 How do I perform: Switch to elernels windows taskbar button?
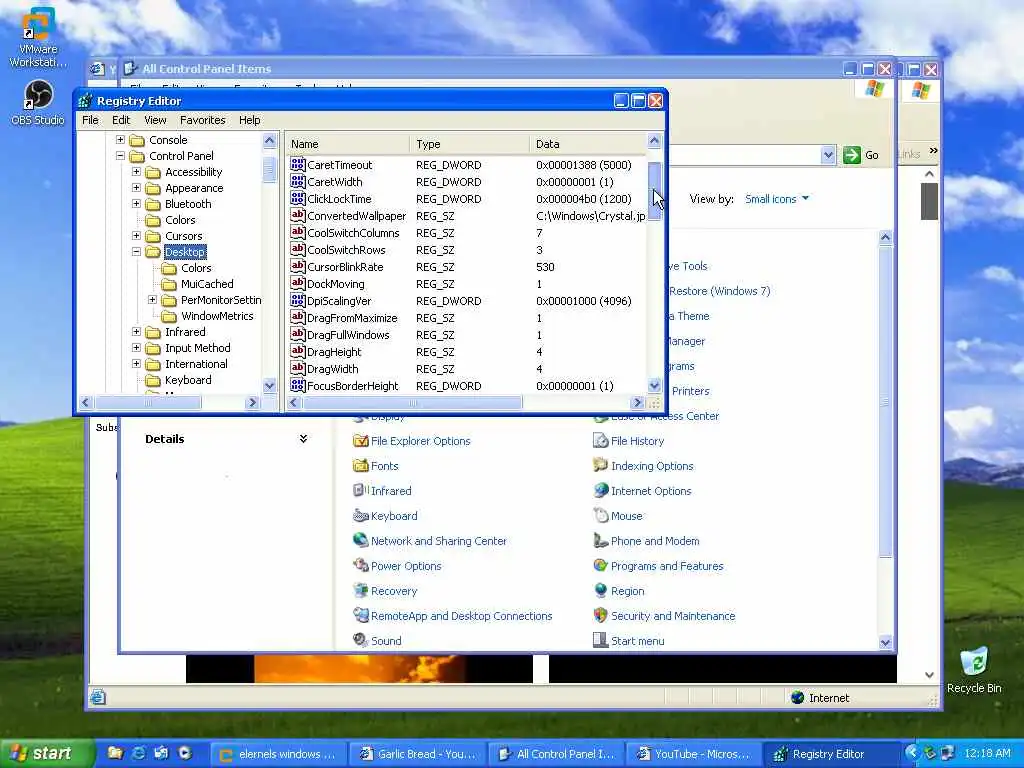[279, 754]
